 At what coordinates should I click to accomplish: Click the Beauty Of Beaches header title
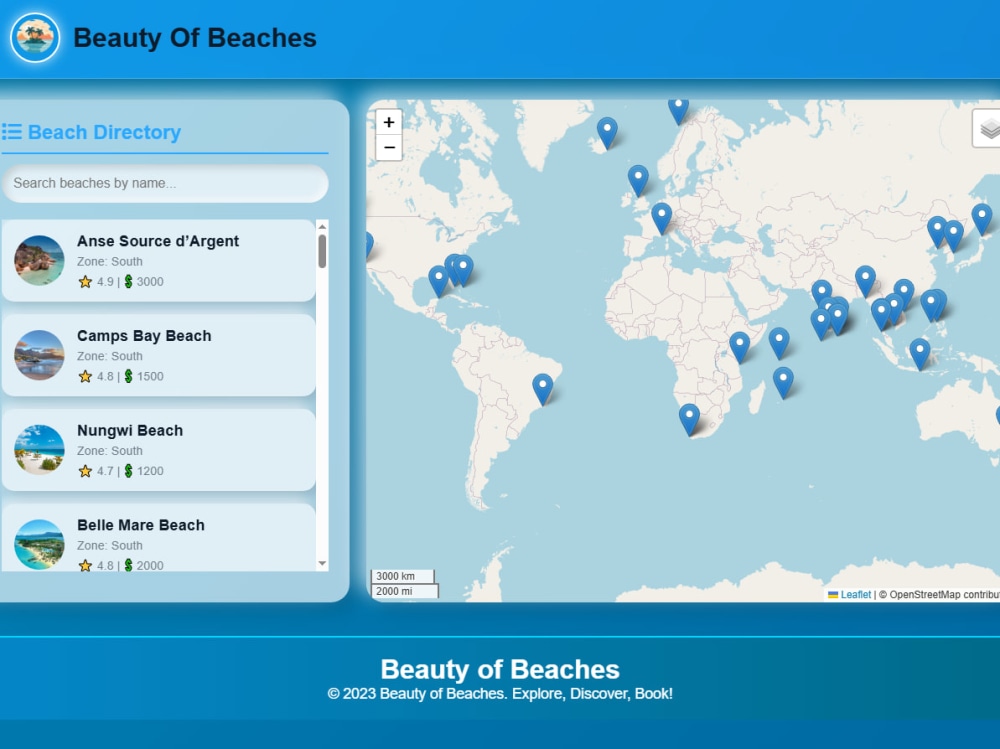tap(195, 38)
